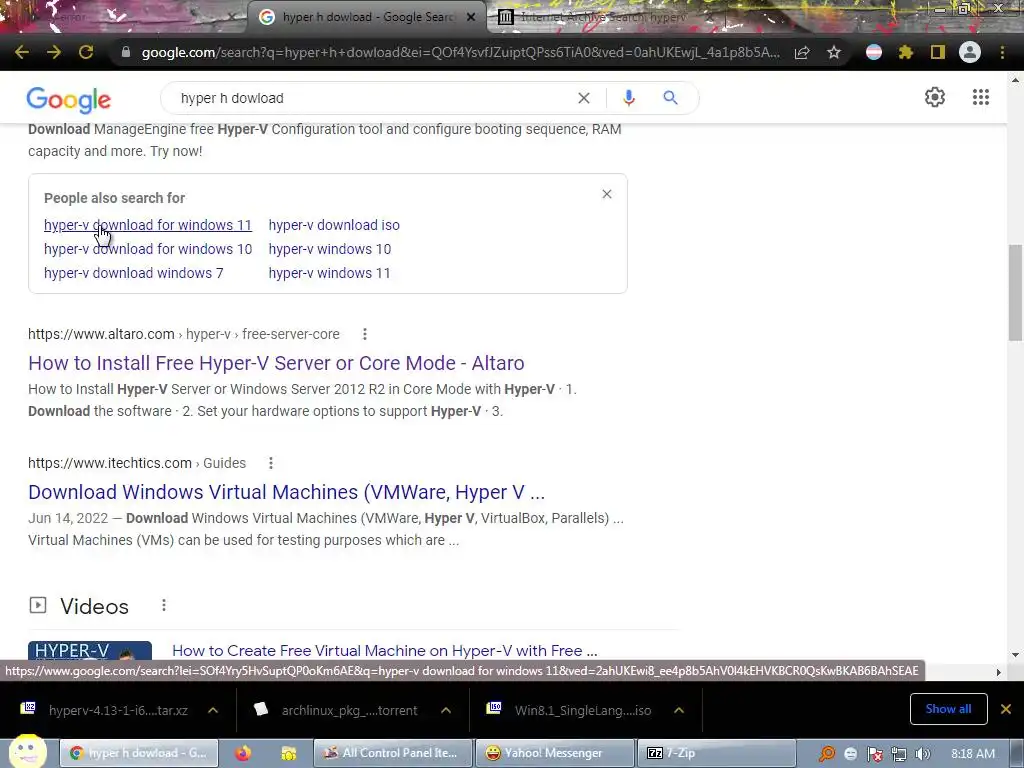1024x768 pixels.
Task: Open Google quick settings gear
Action: pyautogui.click(x=935, y=97)
